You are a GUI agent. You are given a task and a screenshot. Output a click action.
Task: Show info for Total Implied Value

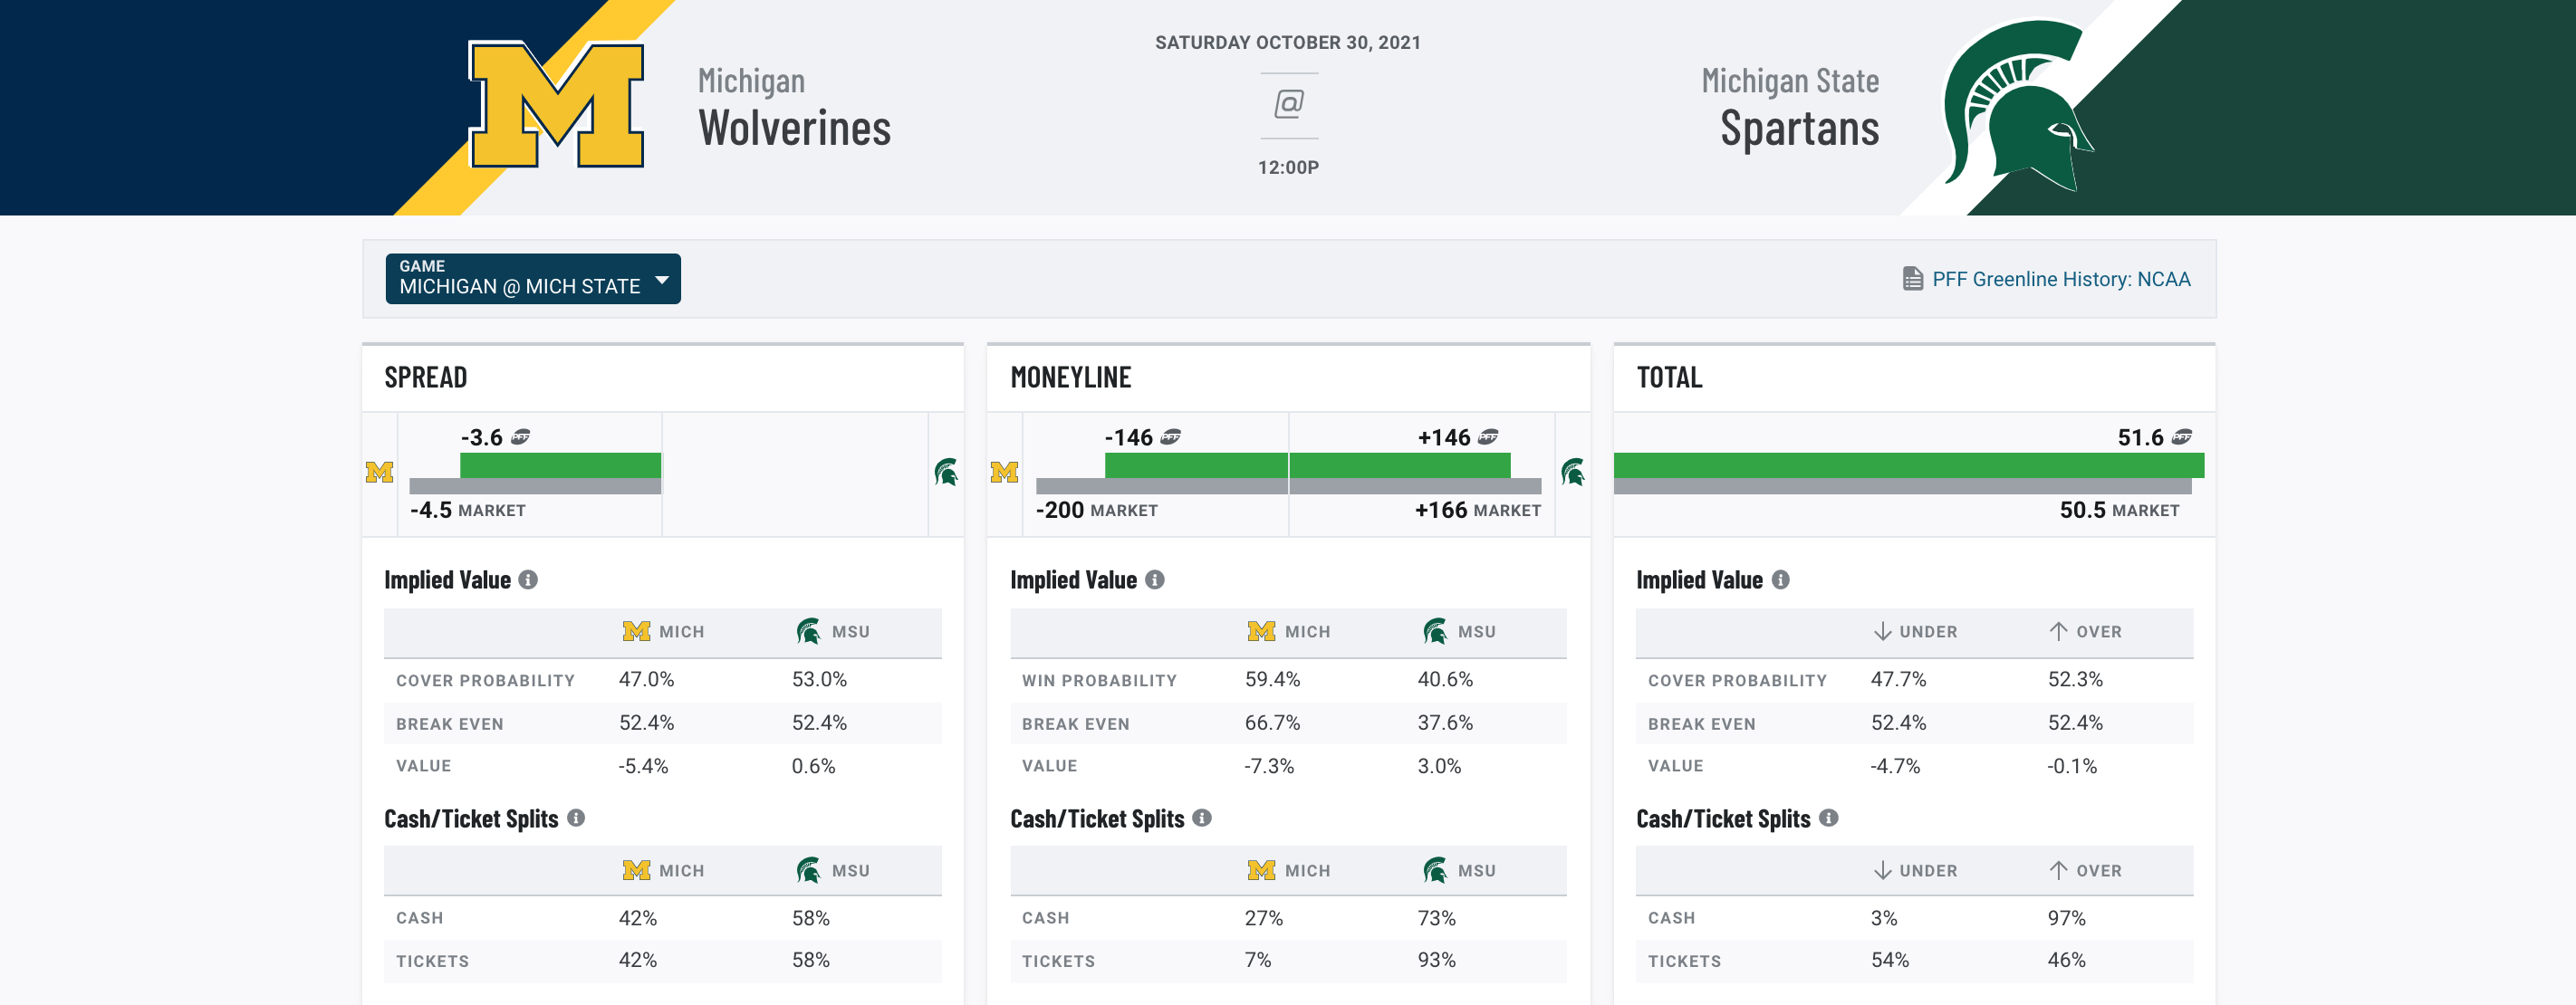[1780, 580]
